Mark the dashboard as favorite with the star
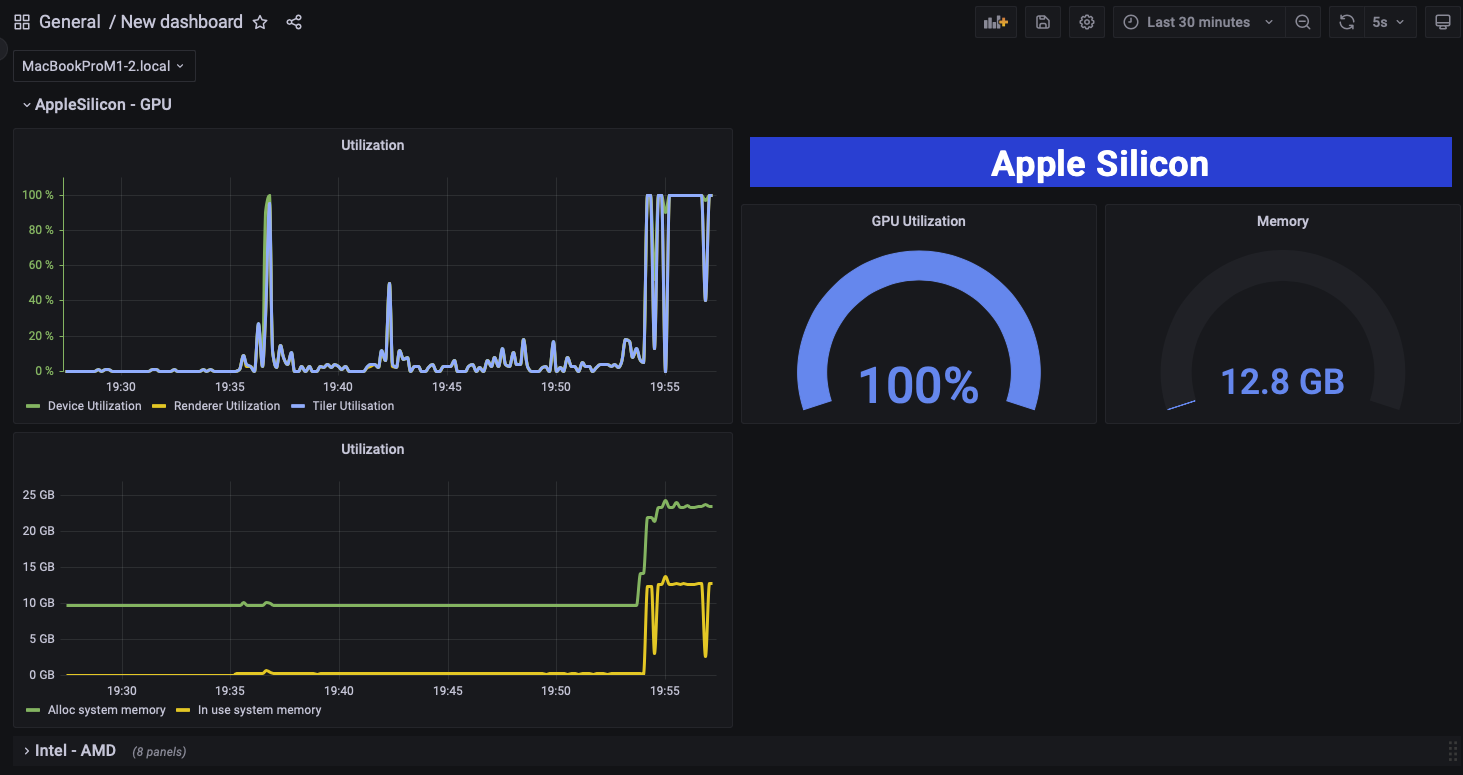The height and width of the screenshot is (775, 1463). coord(260,22)
